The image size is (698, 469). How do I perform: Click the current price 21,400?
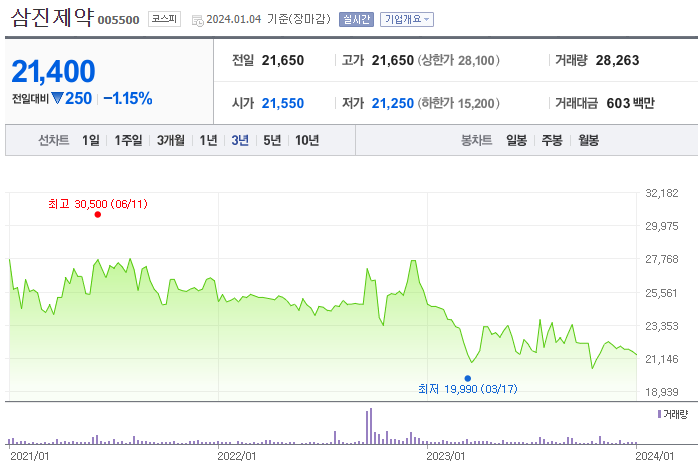tap(53, 71)
